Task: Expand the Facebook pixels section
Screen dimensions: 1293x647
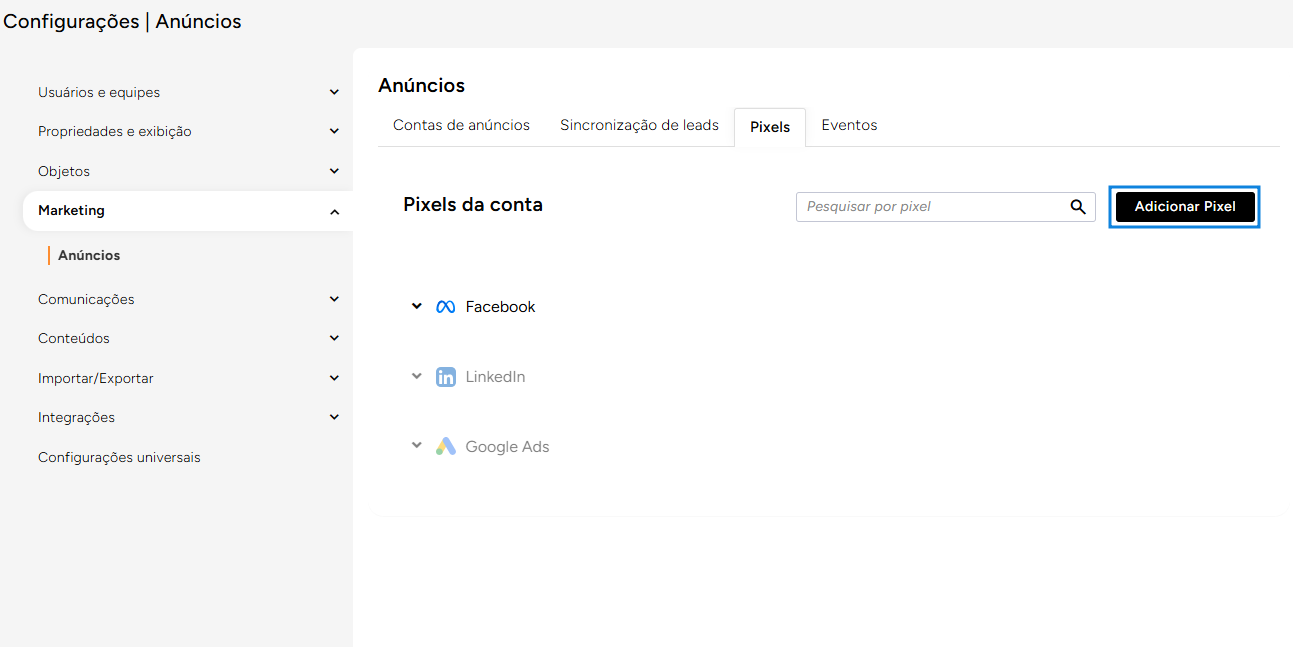Action: (417, 306)
